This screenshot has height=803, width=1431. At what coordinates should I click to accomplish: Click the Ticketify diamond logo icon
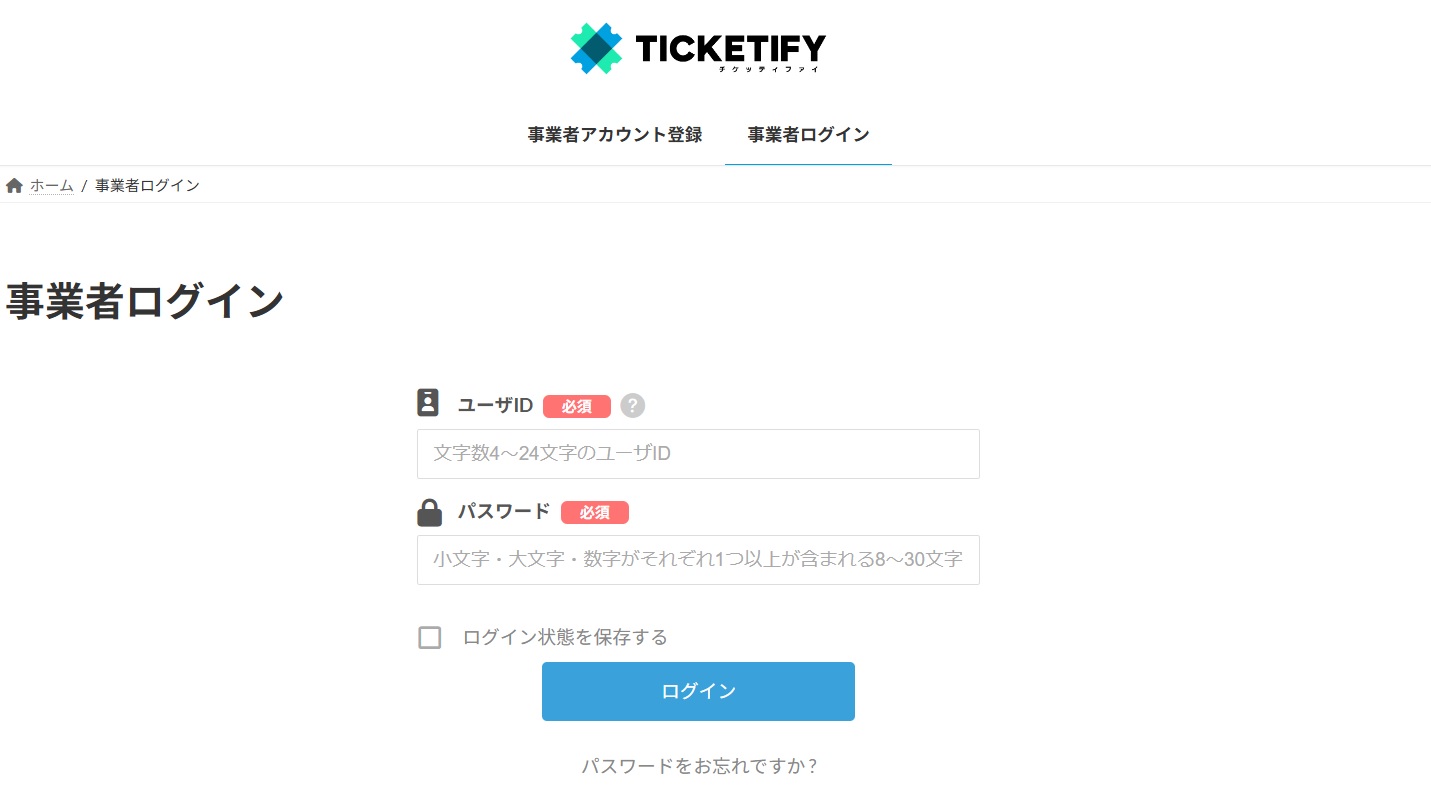[596, 48]
